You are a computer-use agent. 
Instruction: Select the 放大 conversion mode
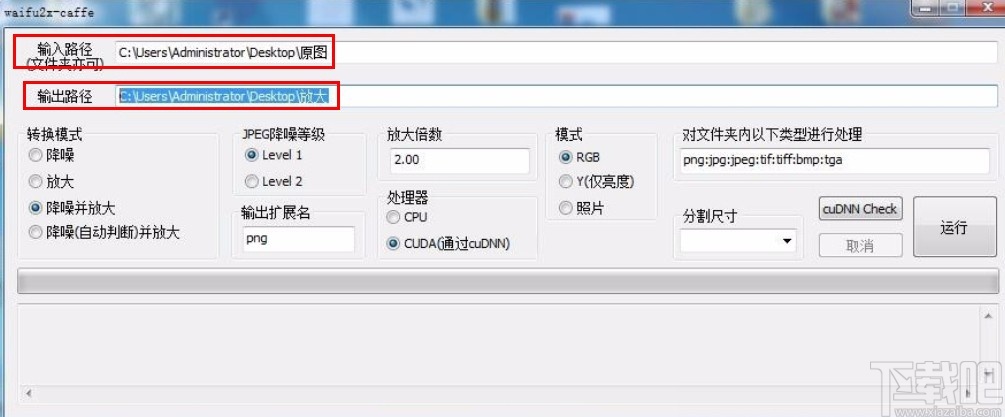[51, 182]
